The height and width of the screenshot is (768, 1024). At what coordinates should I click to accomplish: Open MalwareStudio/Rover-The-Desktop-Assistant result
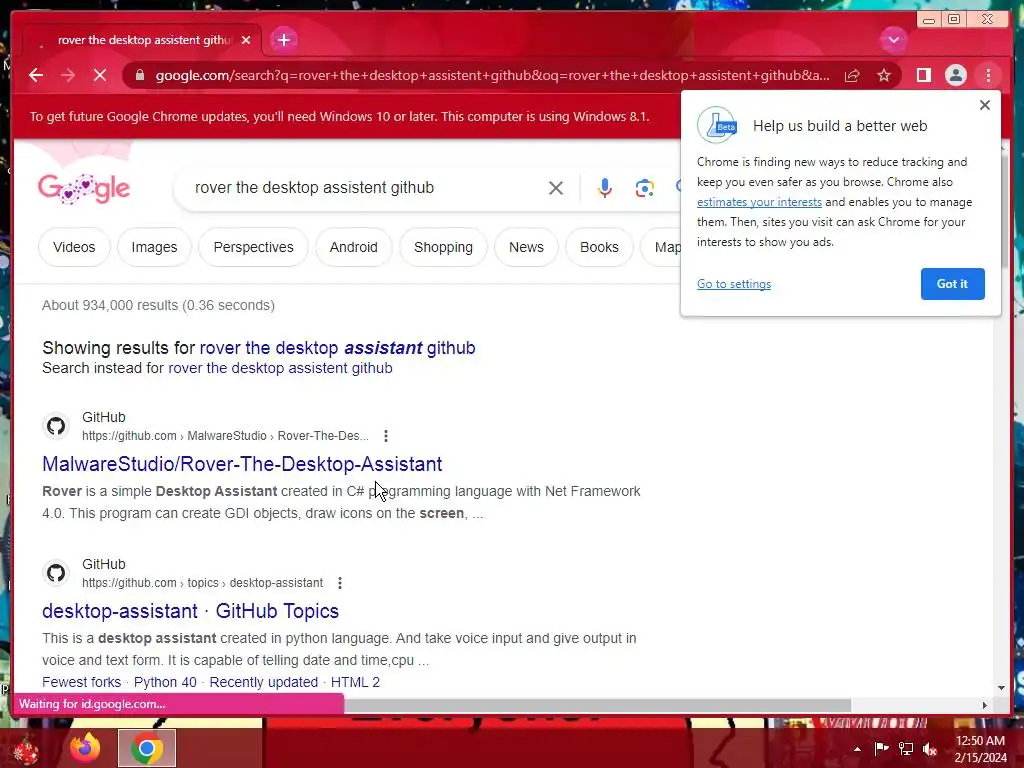click(242, 464)
